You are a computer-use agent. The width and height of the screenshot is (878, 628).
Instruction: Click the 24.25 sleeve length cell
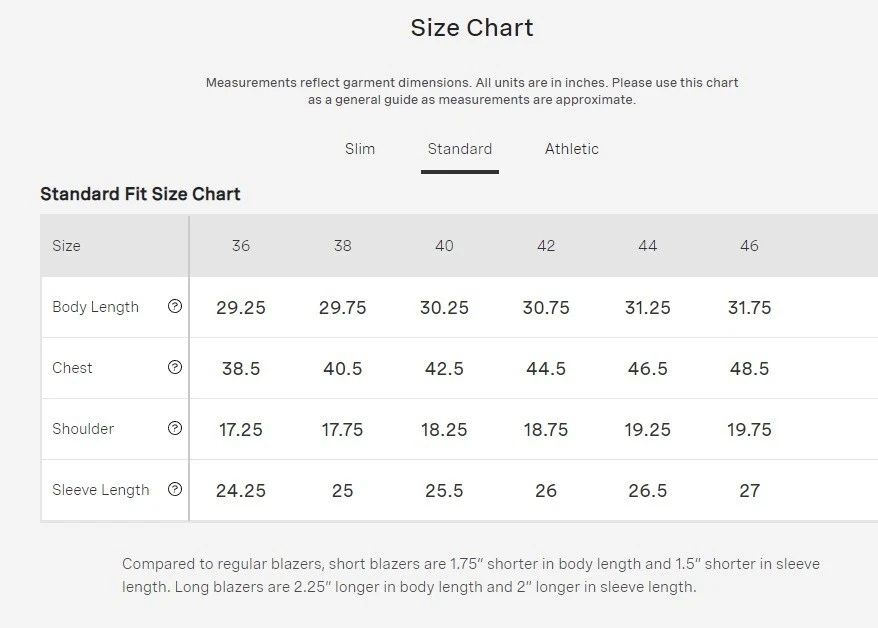(x=241, y=490)
